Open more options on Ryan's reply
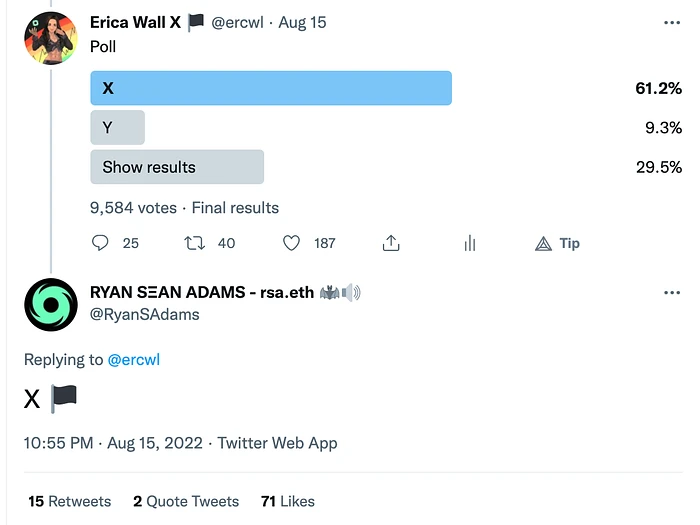The image size is (700, 525). 672,293
